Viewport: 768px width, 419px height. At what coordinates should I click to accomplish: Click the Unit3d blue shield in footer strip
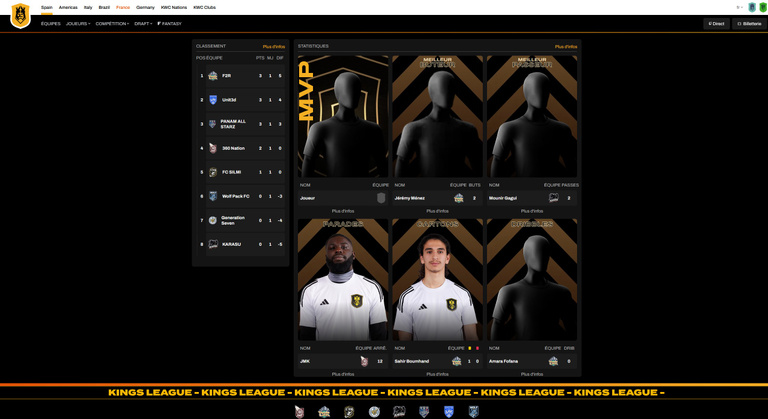(x=449, y=412)
